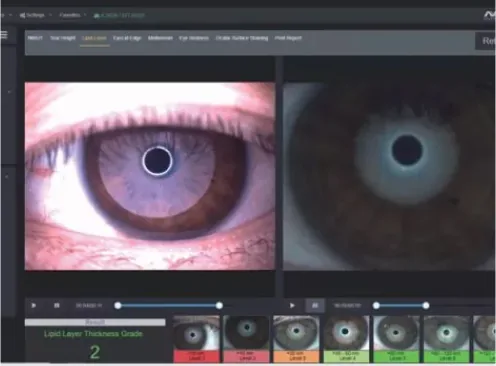496x366 pixels.
Task: Open the hamburger menu in left sidebar
Action: [x=4, y=35]
